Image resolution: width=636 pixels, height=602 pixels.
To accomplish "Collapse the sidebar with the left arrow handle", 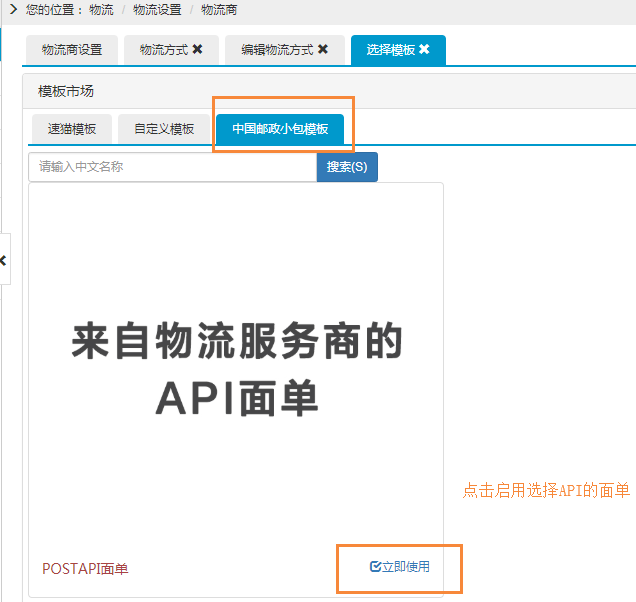I will click(4, 260).
